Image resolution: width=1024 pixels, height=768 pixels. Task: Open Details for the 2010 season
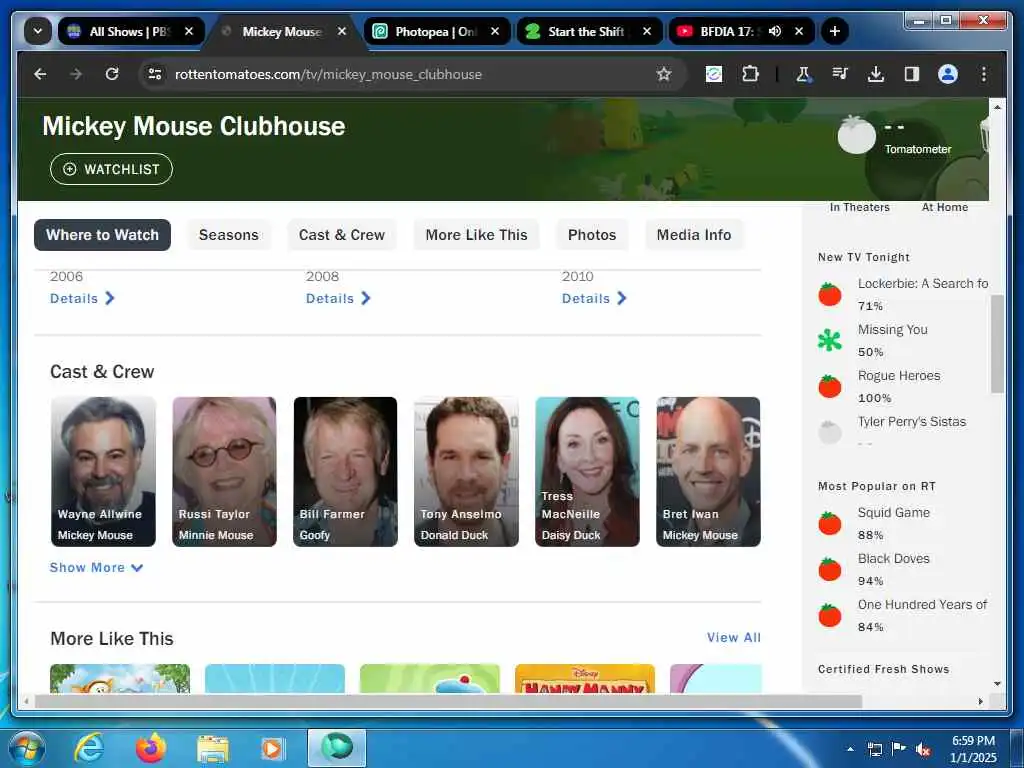point(594,298)
